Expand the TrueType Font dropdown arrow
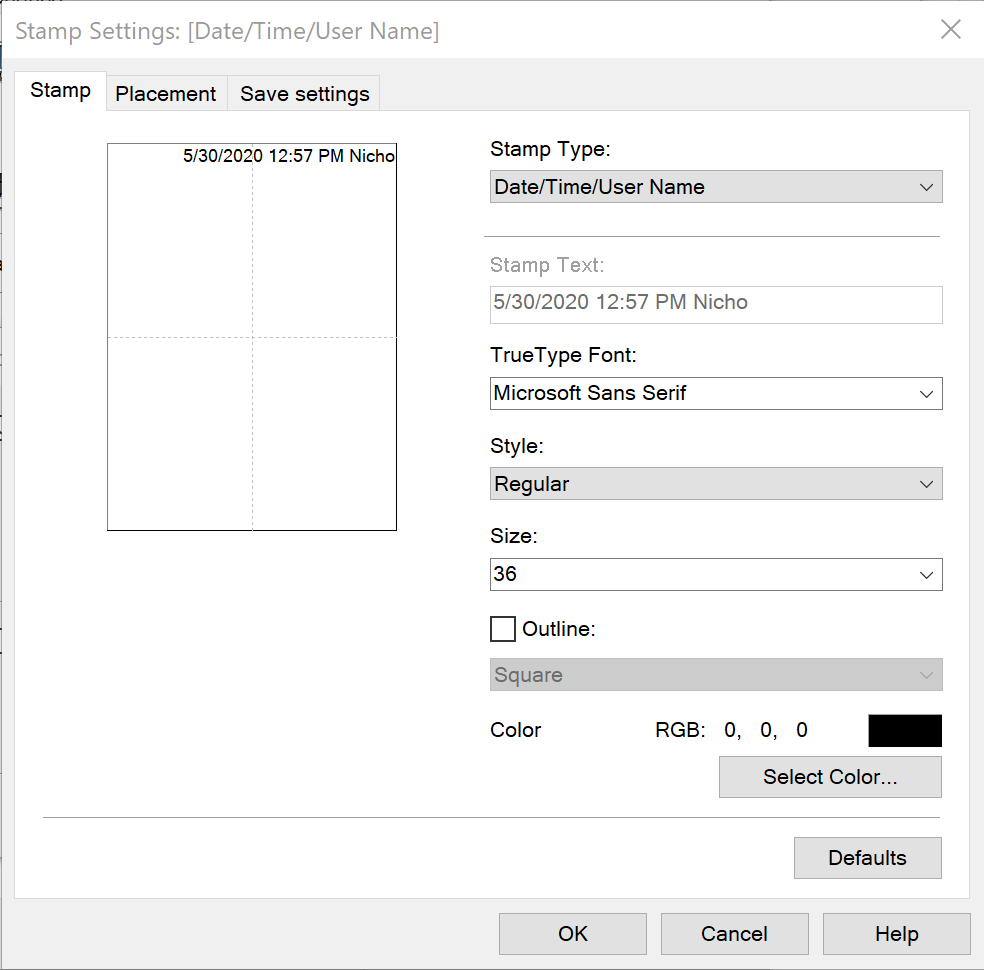The image size is (984, 970). tap(926, 394)
